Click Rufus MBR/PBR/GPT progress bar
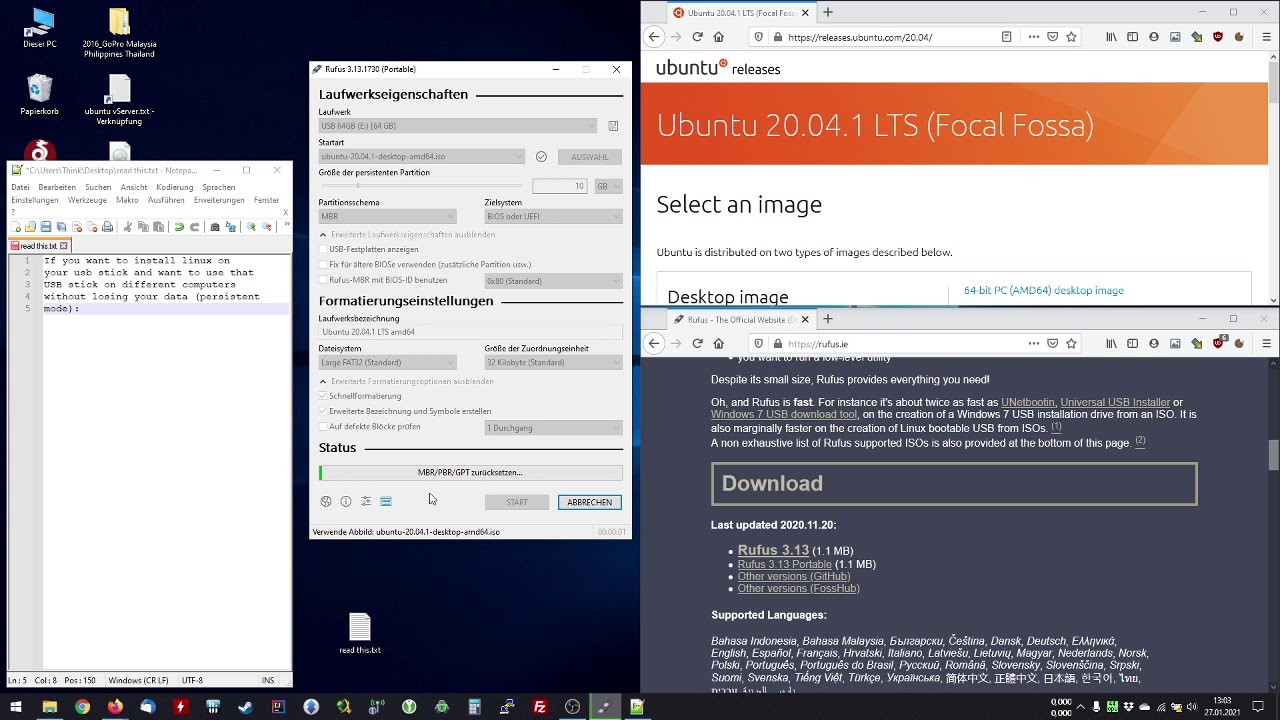1280x720 pixels. 471,472
